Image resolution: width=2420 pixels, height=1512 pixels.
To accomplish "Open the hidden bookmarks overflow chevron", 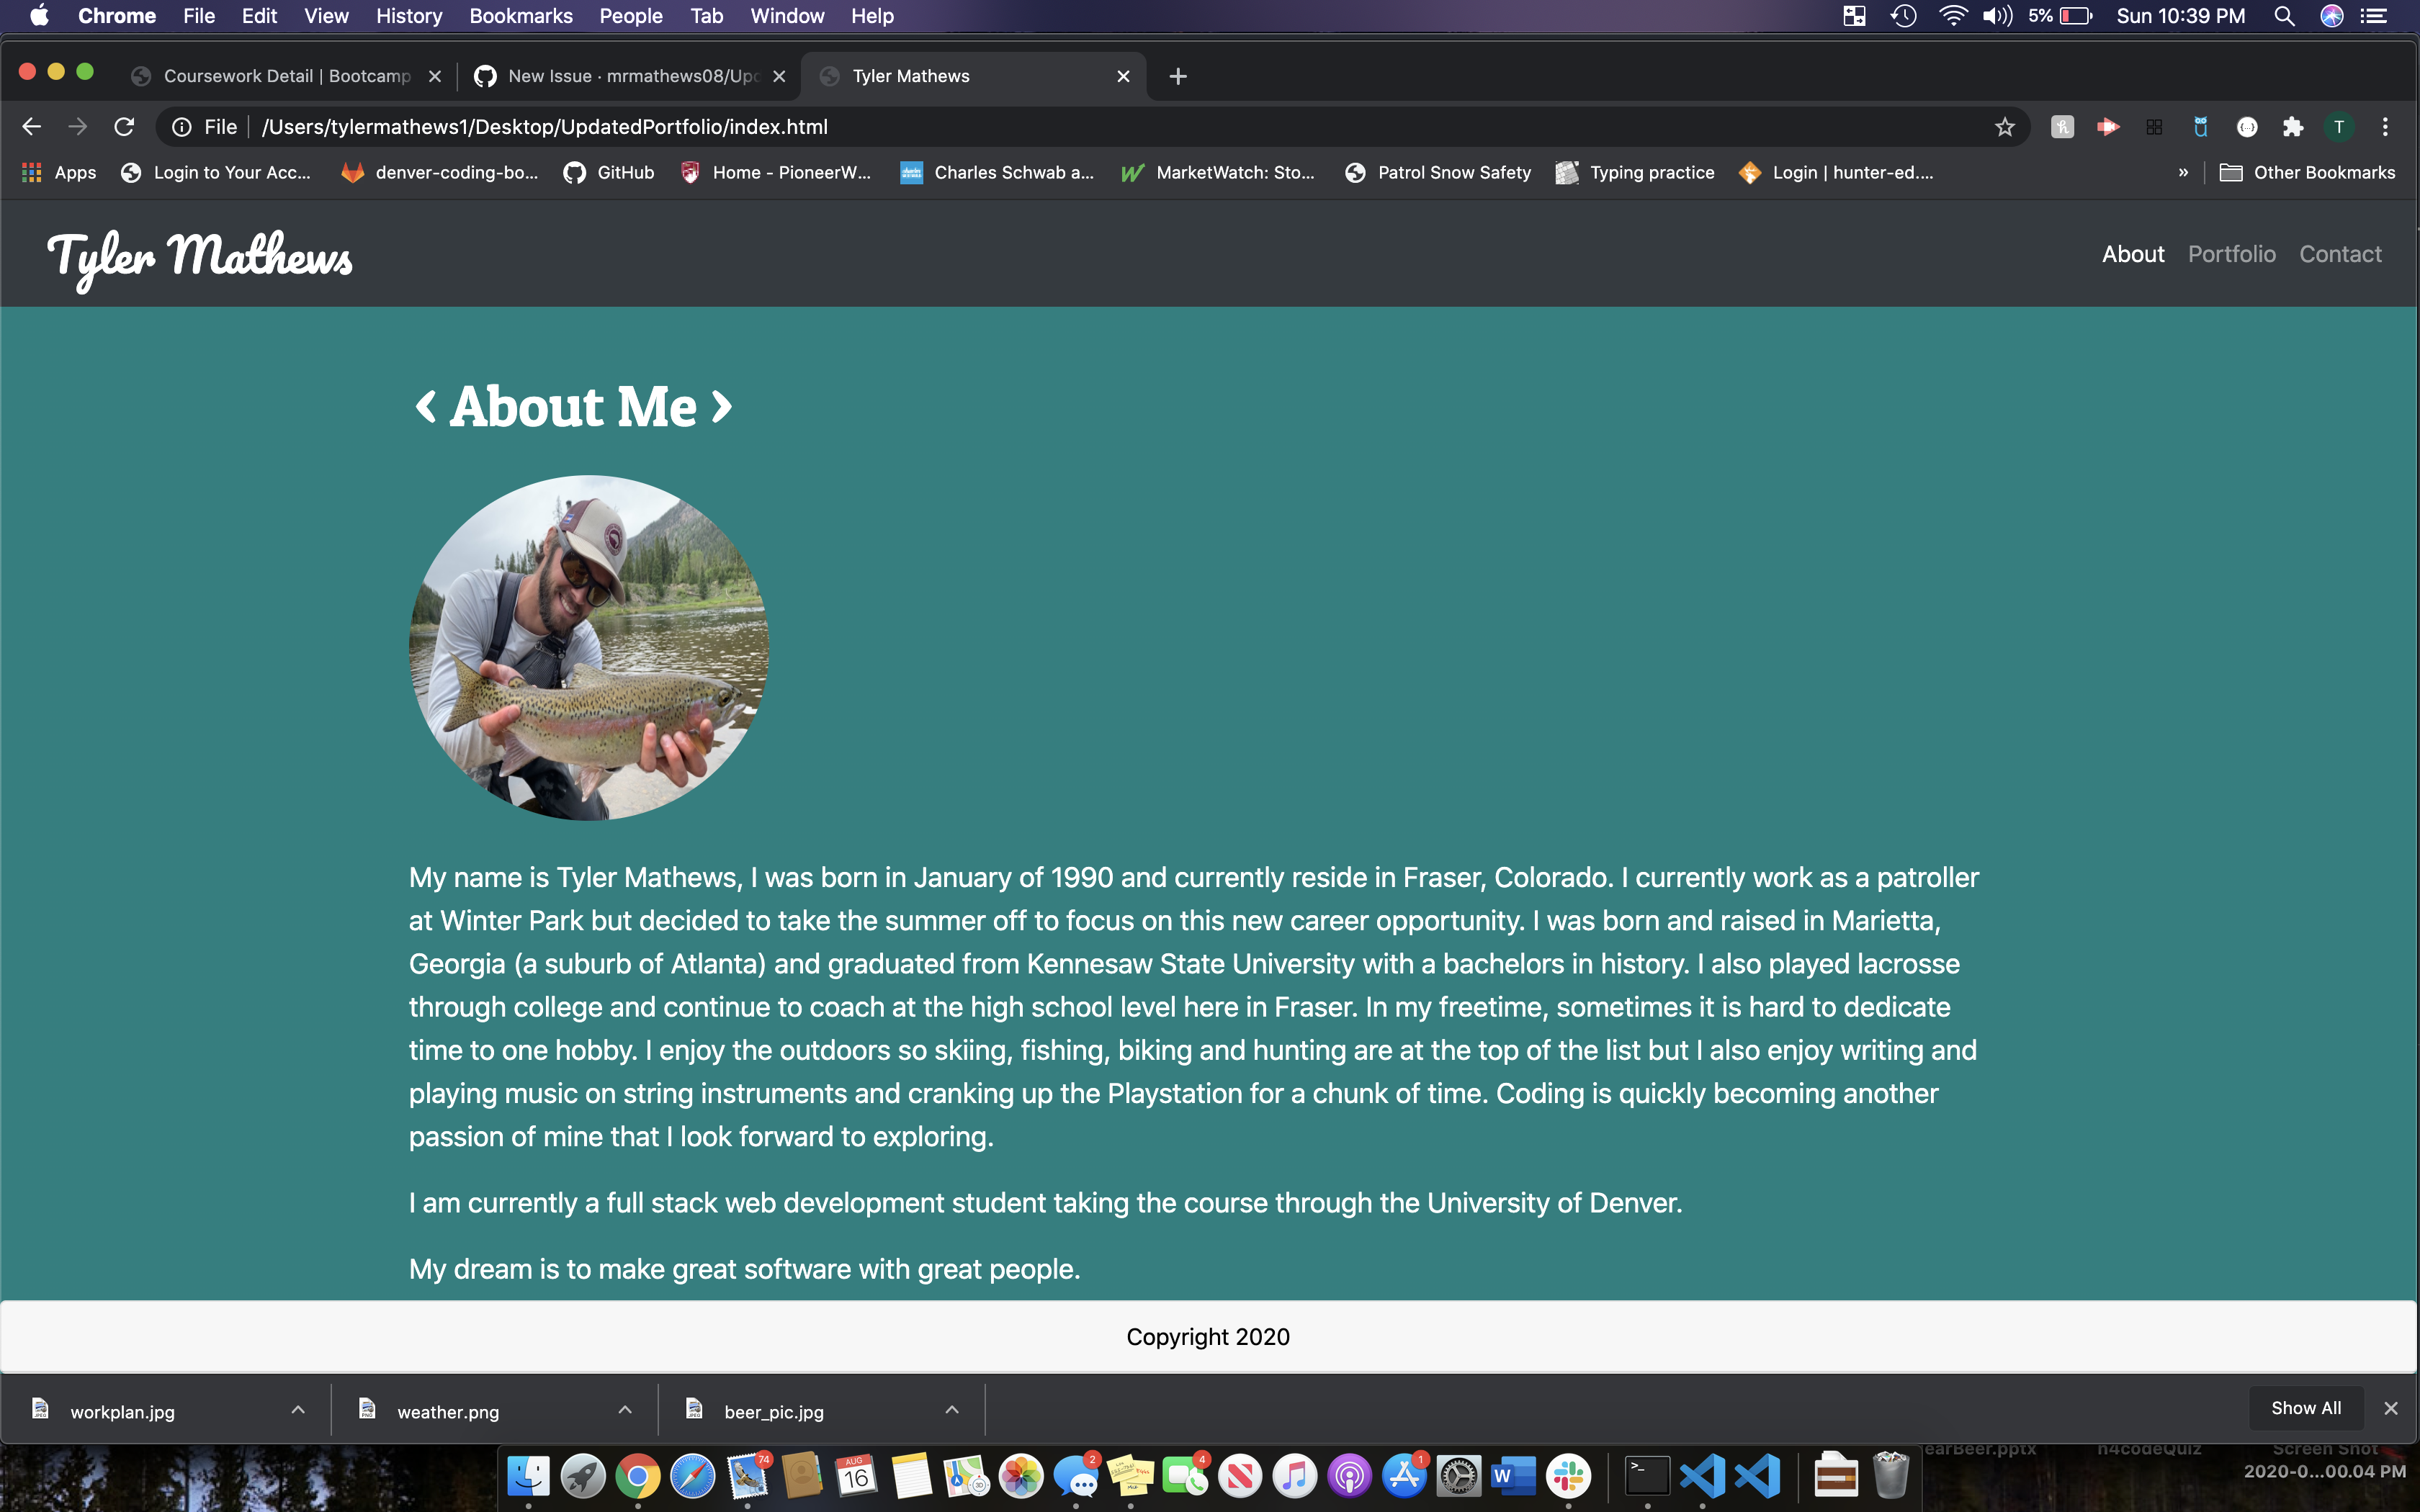I will [2183, 172].
